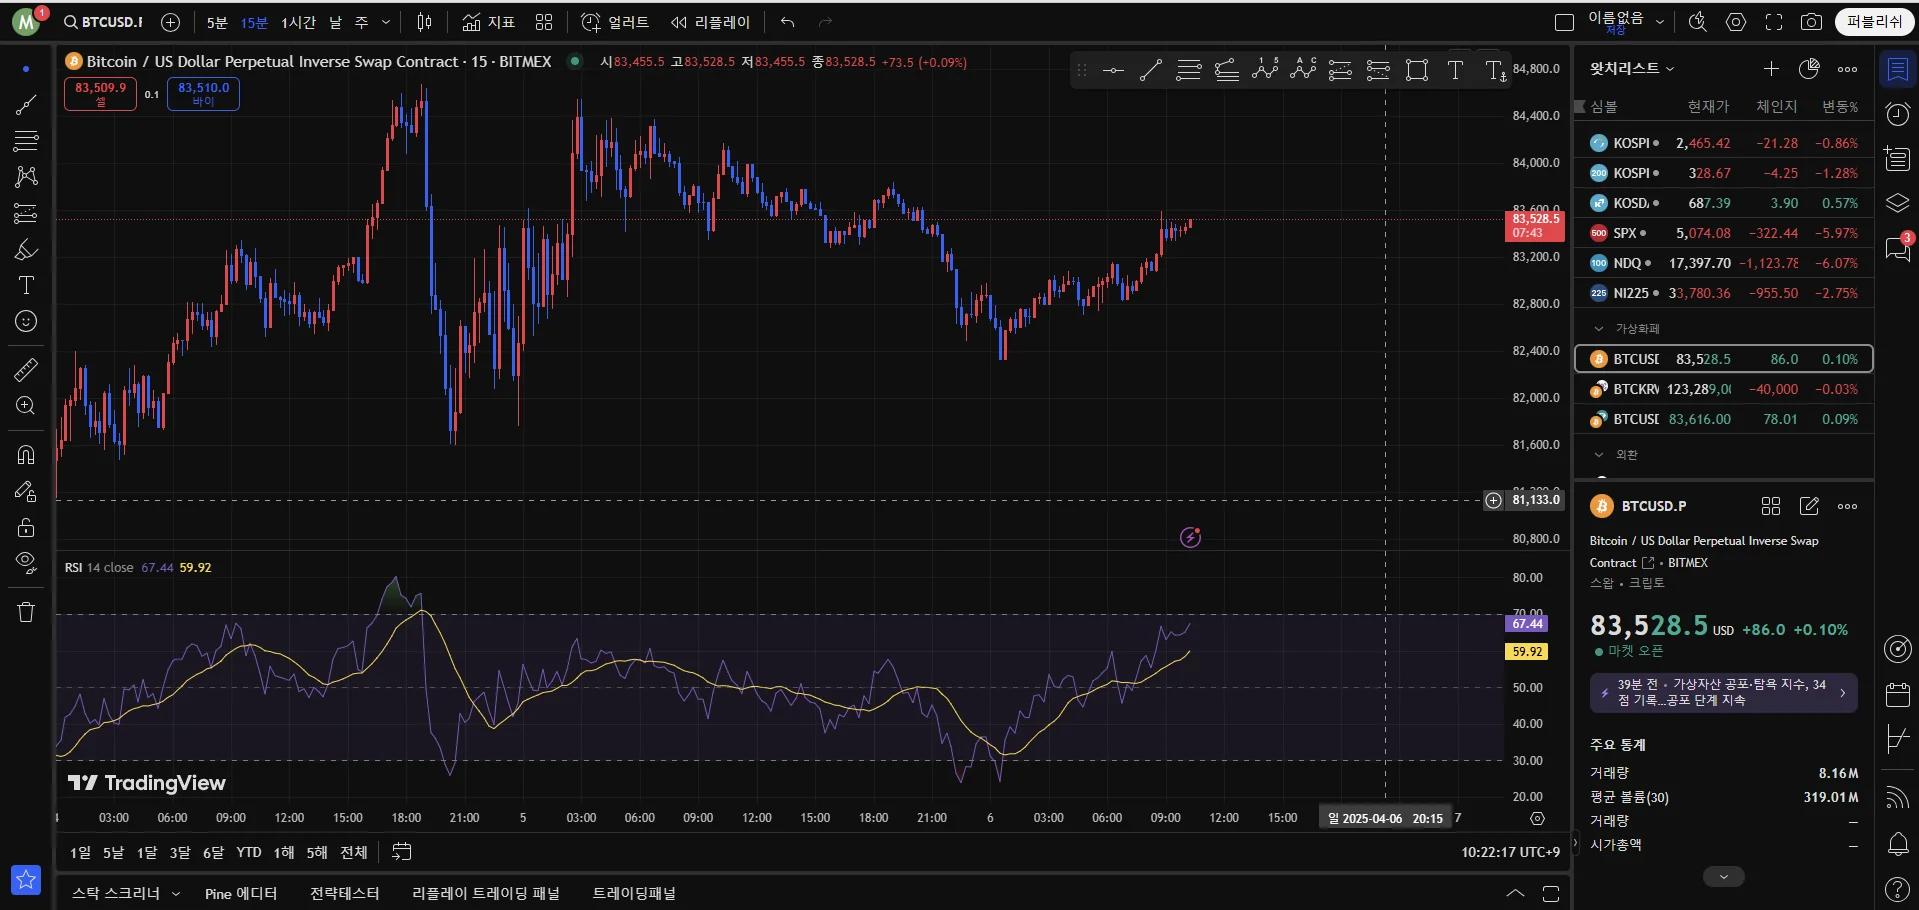Open go-to-date calendar icon
Viewport: 1919px width, 910px height.
[x=402, y=852]
